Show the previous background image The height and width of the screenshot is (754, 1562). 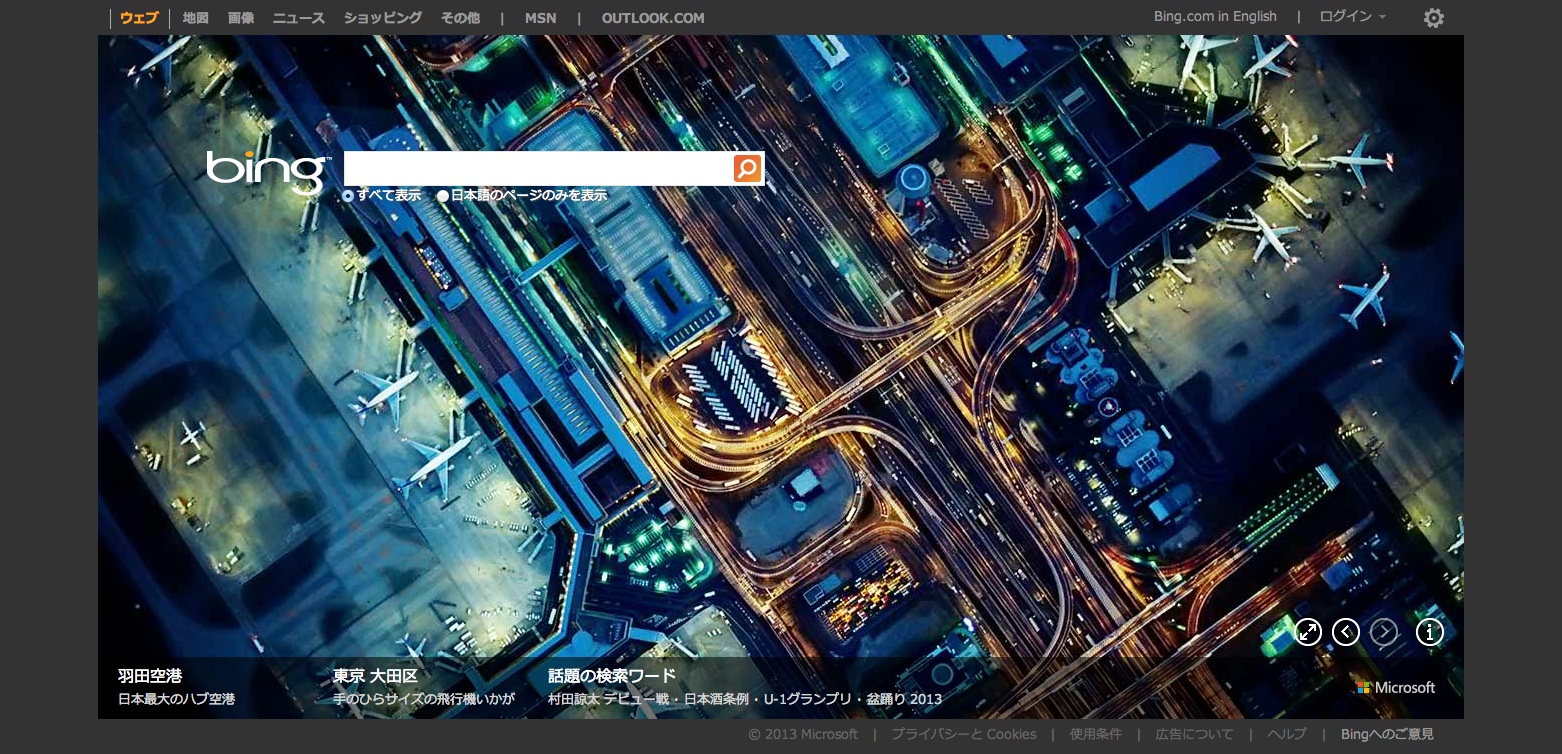coord(1346,632)
